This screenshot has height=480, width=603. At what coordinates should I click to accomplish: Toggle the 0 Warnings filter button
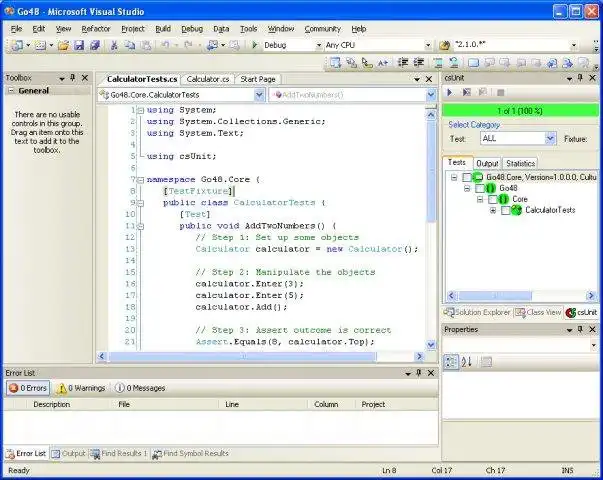click(x=81, y=388)
